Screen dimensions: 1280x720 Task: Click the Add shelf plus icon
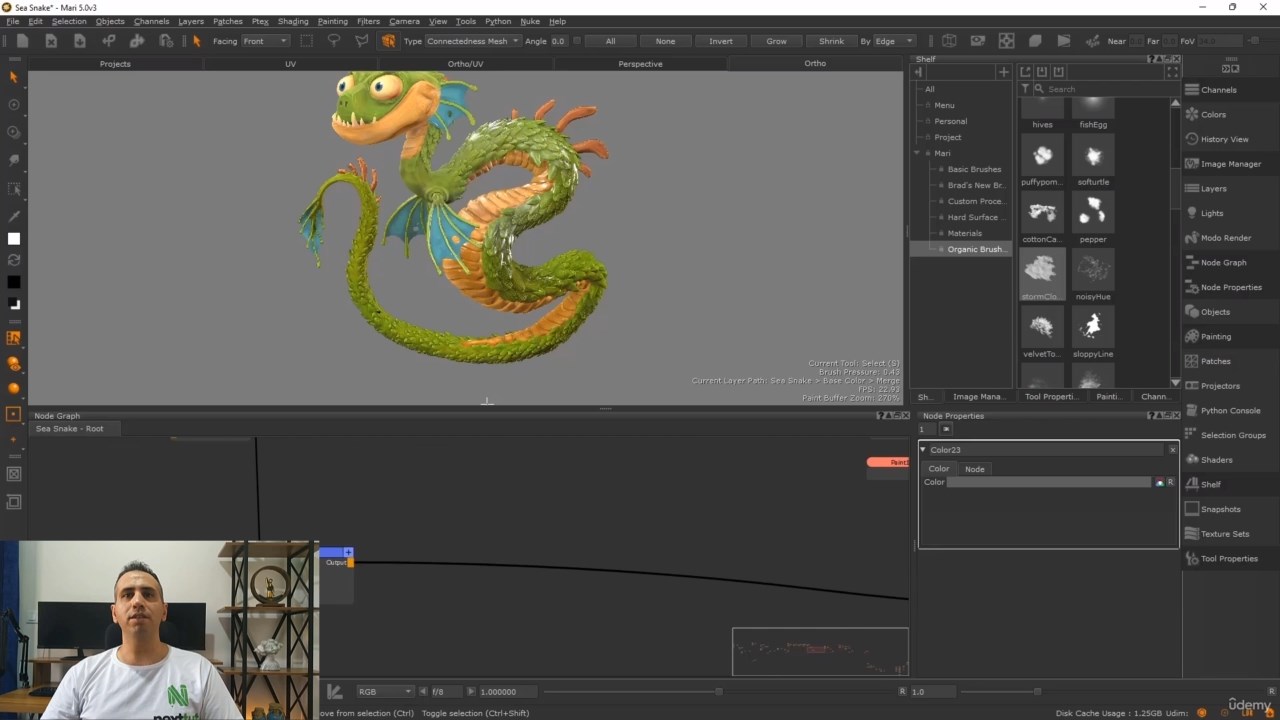(x=1003, y=72)
